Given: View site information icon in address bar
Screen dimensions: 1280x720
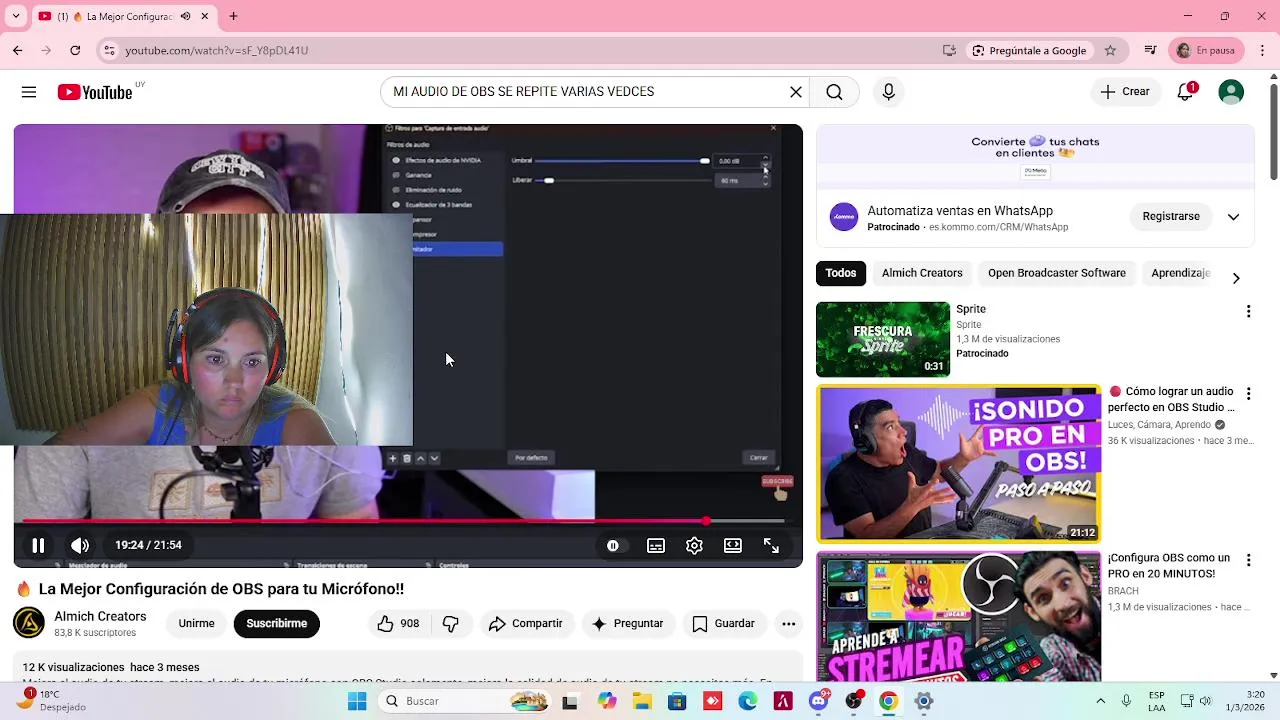Looking at the screenshot, I should tap(109, 50).
